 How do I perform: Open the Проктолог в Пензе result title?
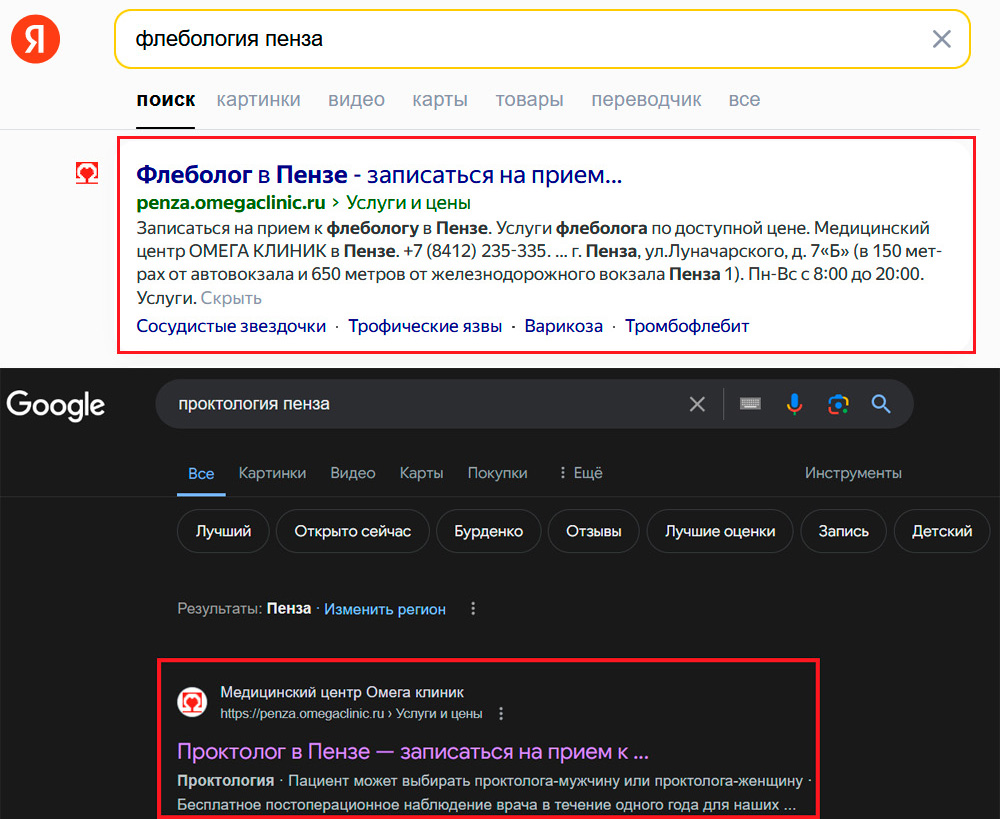click(x=413, y=751)
